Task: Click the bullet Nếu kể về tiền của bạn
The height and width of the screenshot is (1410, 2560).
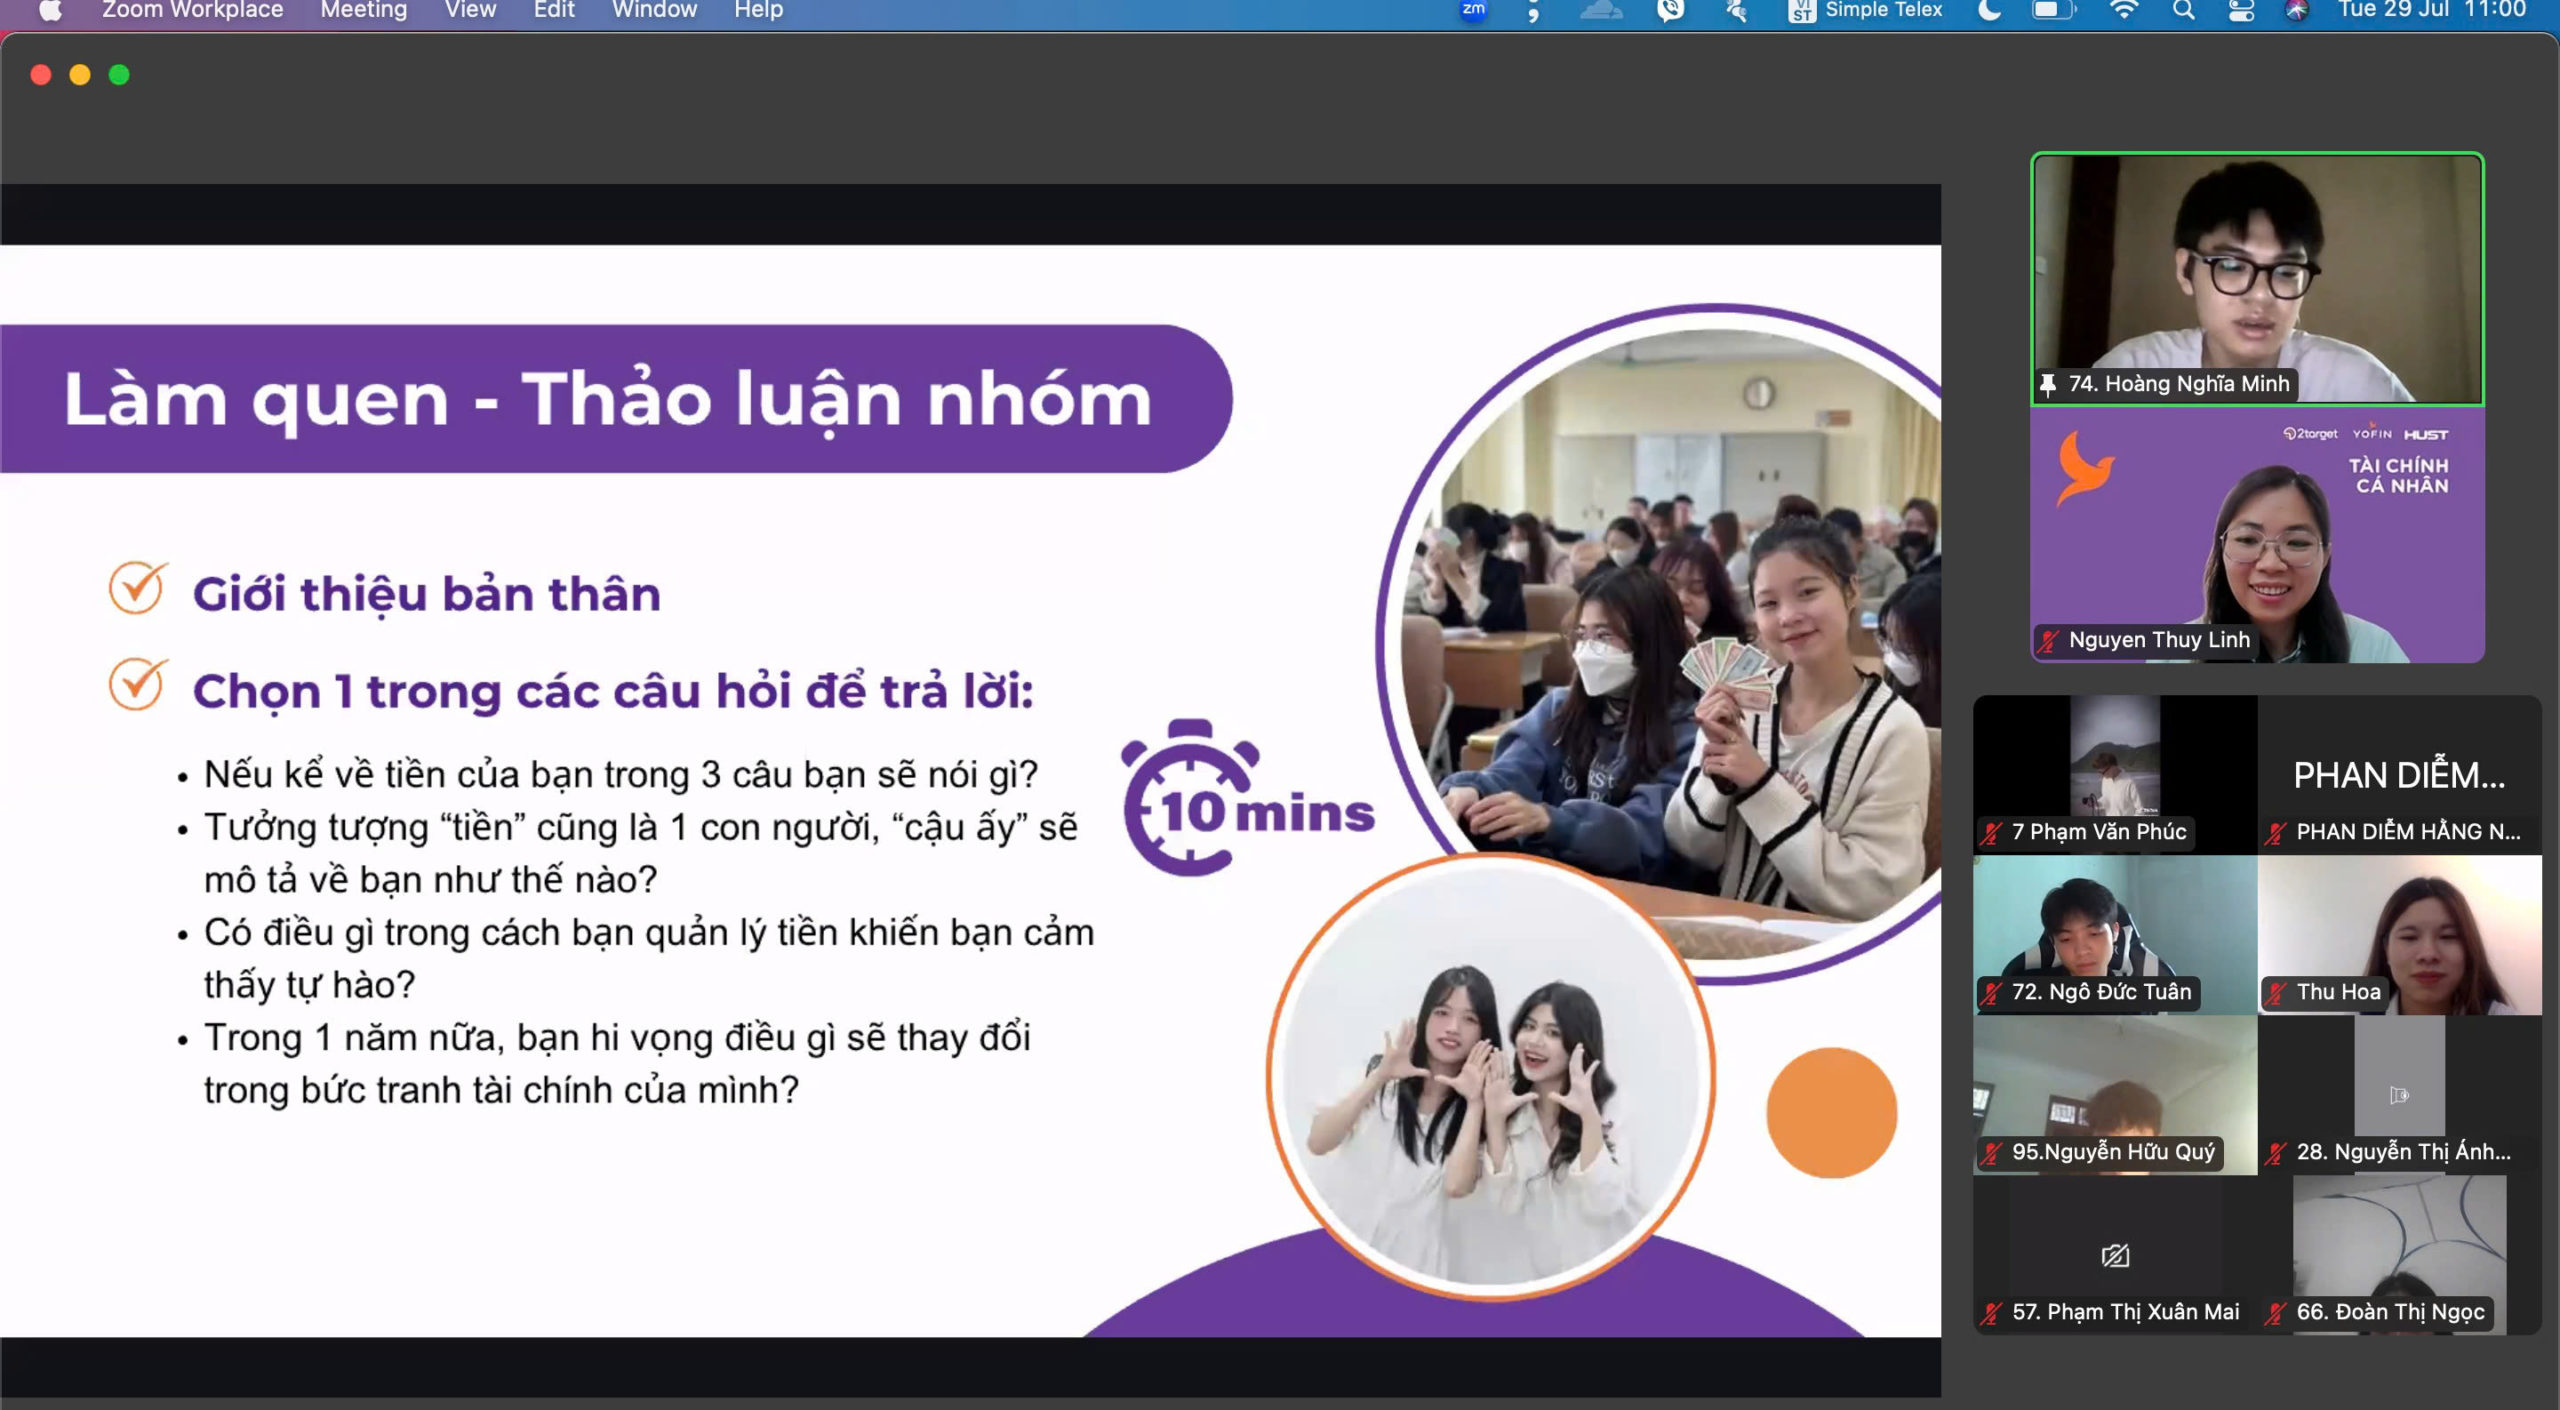Action: 620,775
